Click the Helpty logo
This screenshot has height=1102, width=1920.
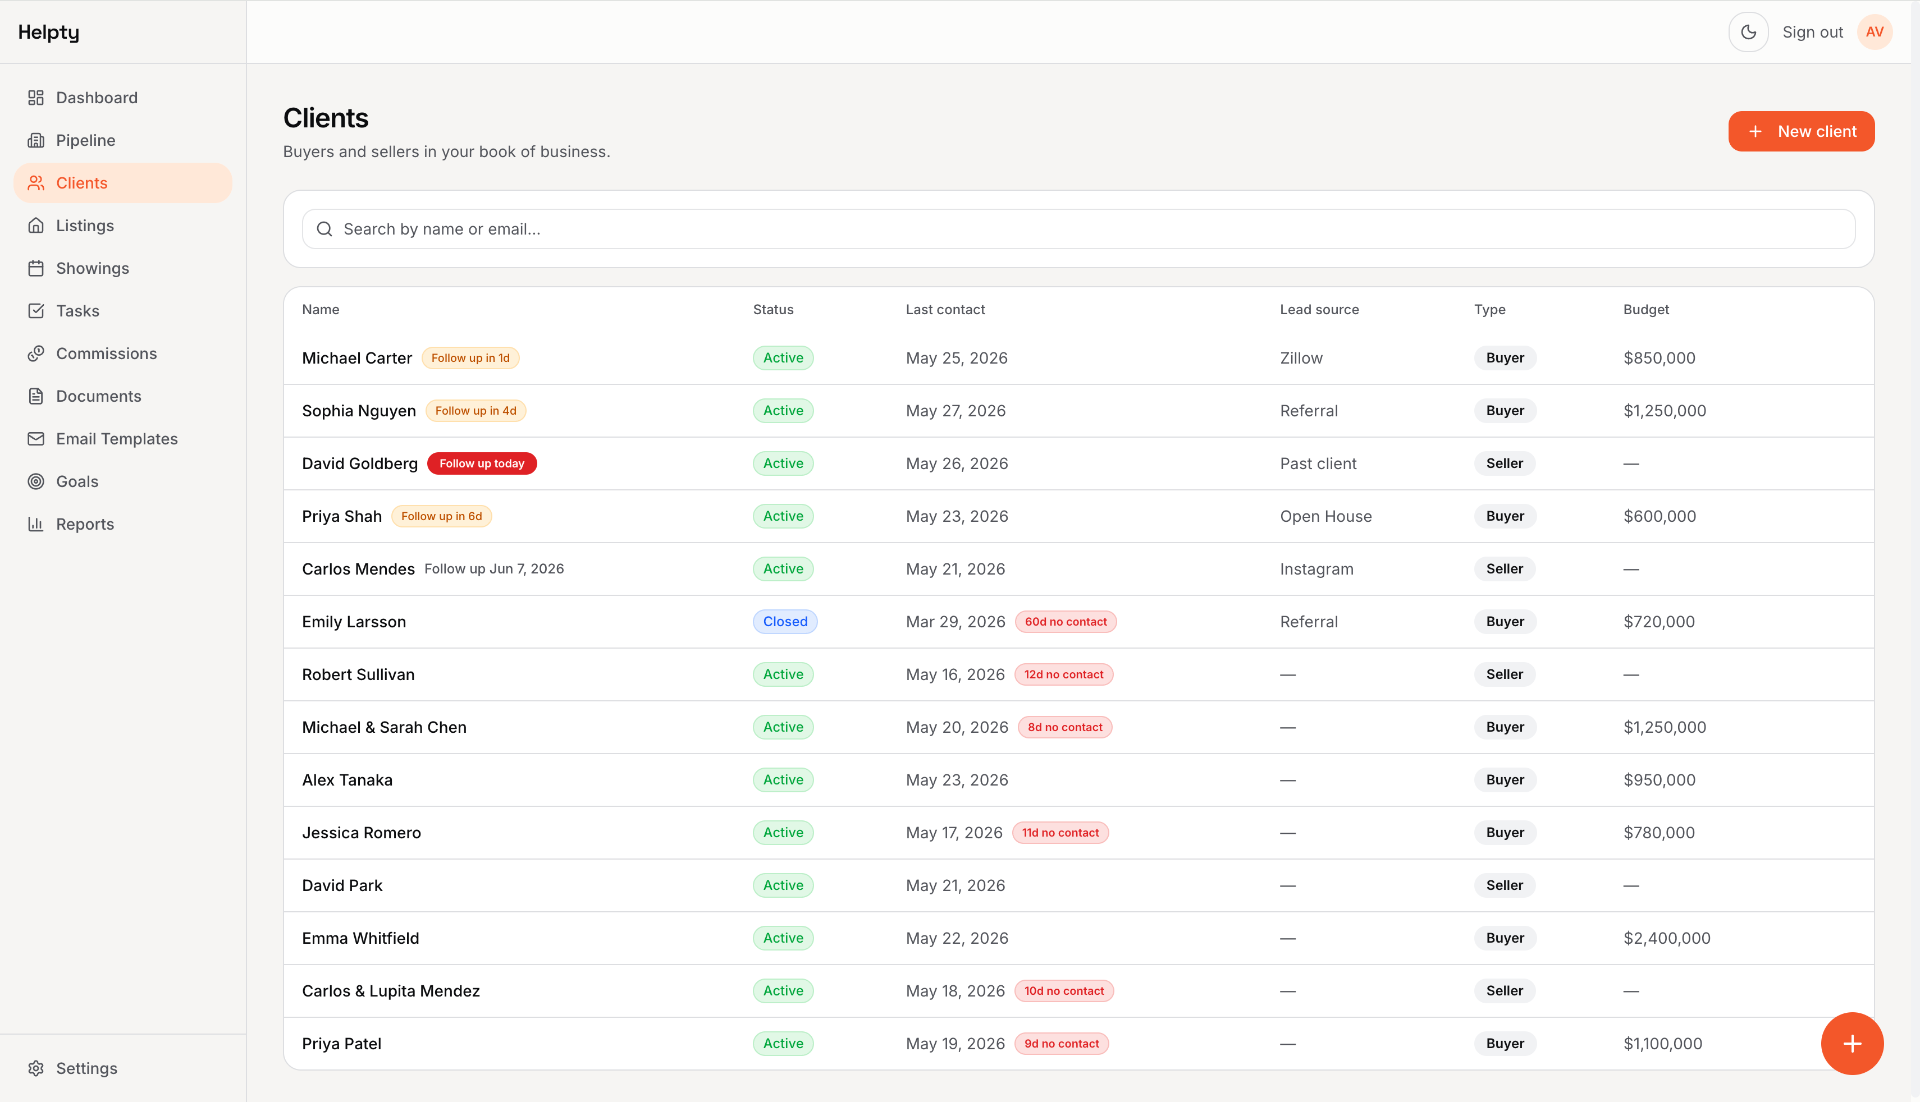[x=48, y=32]
